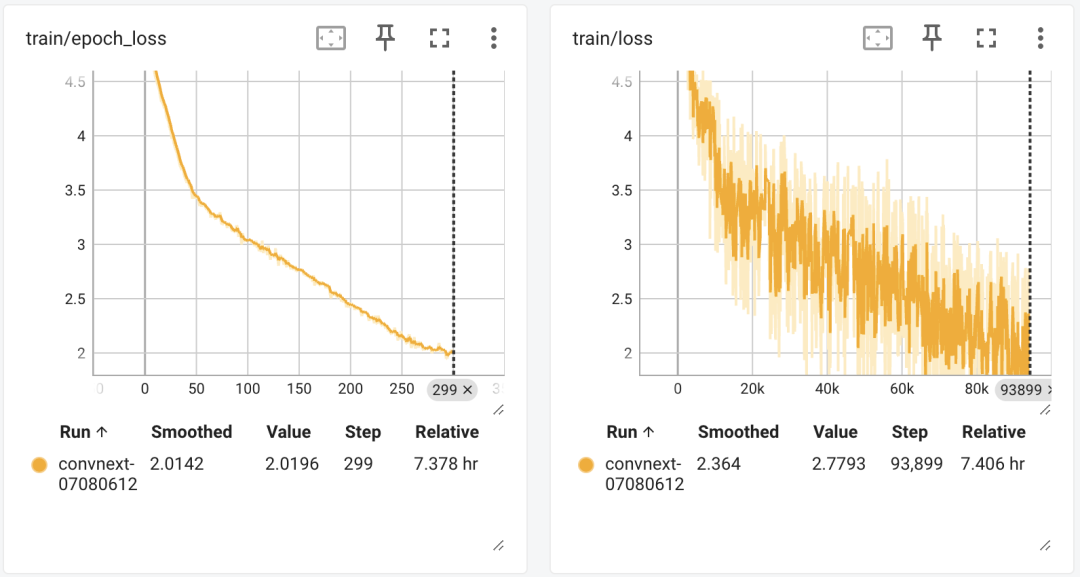Viewport: 1080px width, 577px height.
Task: Click the resize handle below the train/loss chart
Action: pos(1045,410)
